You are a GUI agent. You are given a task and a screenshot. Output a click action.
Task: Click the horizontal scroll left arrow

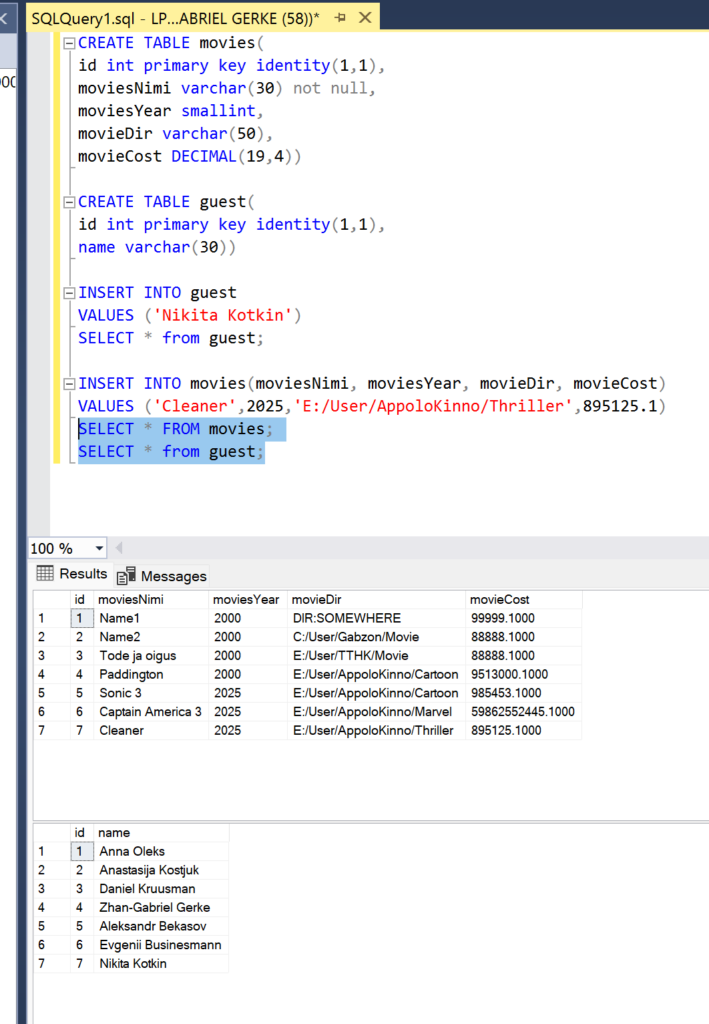[119, 548]
